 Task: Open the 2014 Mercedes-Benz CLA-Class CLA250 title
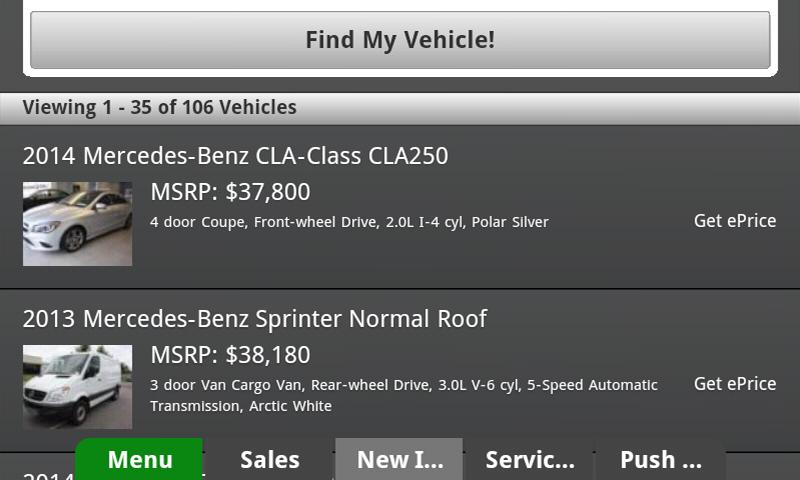pyautogui.click(x=235, y=156)
